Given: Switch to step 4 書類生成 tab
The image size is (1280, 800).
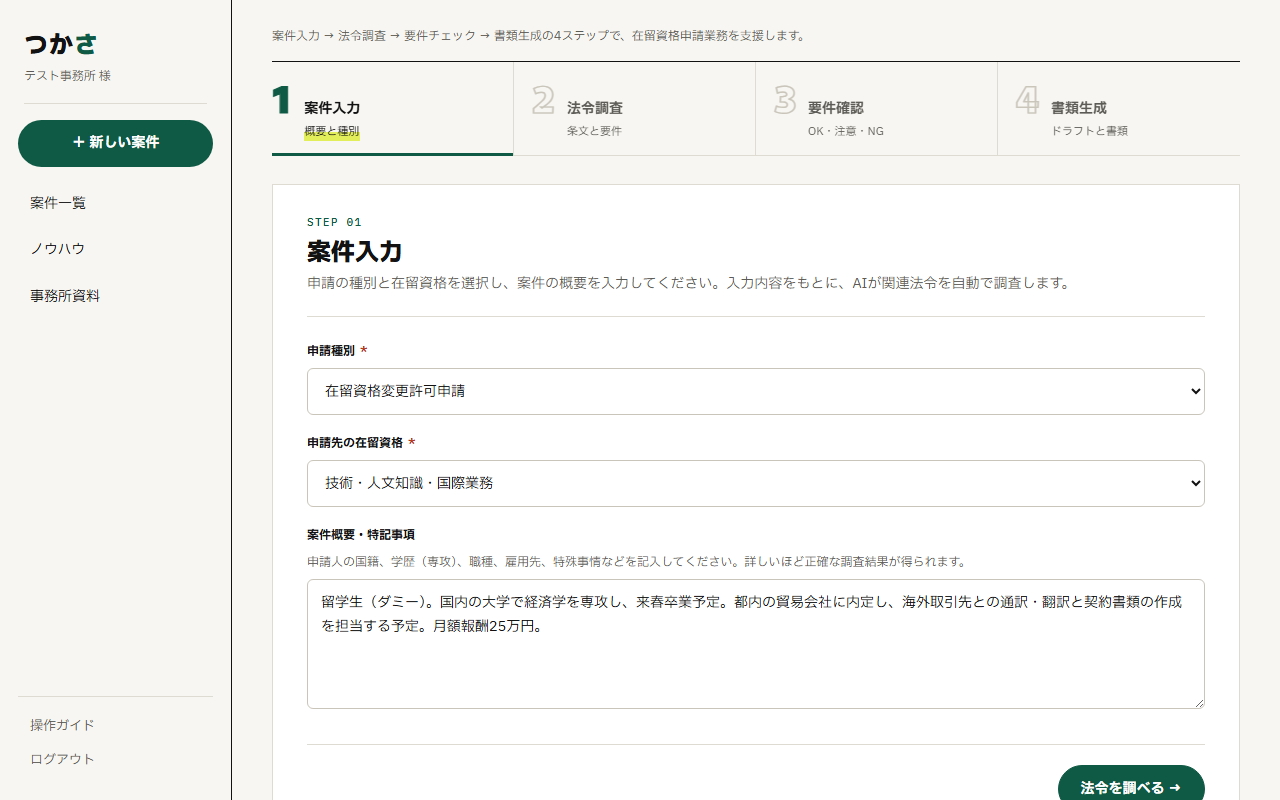Looking at the screenshot, I should (1118, 109).
